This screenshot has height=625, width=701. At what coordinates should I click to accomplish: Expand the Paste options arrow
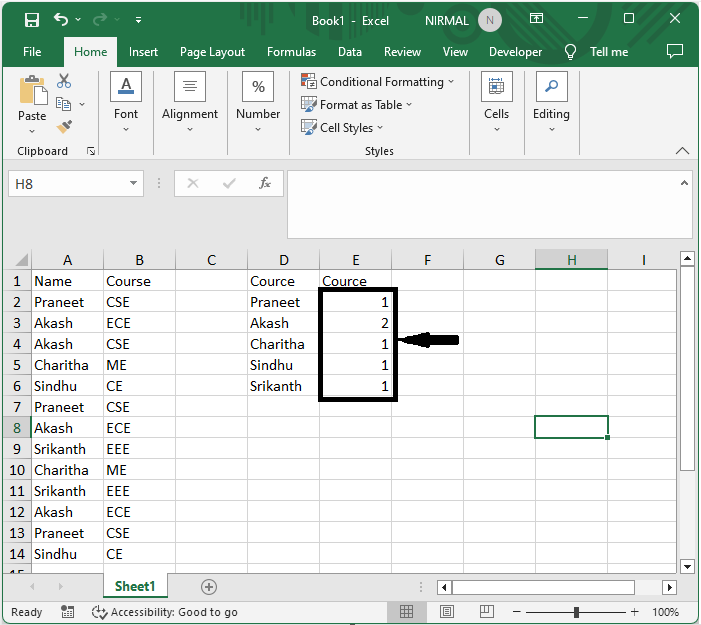pos(32,131)
